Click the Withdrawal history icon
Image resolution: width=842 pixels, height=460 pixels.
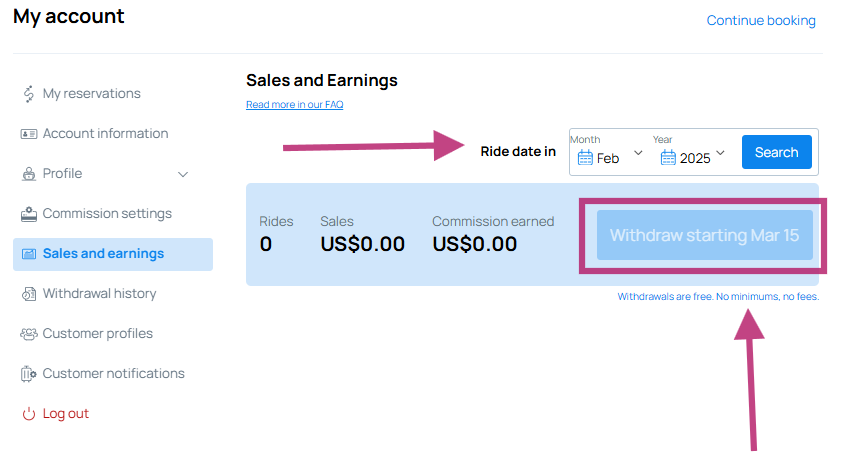pos(28,294)
